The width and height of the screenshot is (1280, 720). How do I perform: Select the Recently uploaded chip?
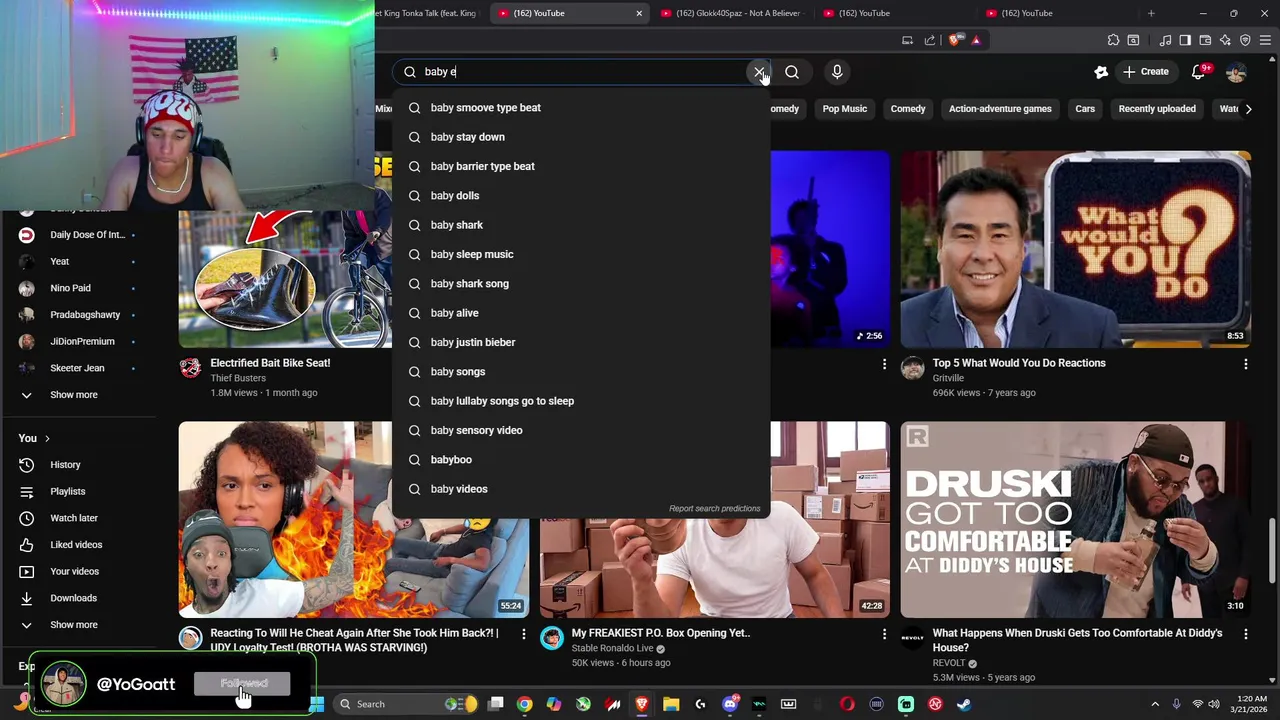click(1157, 109)
